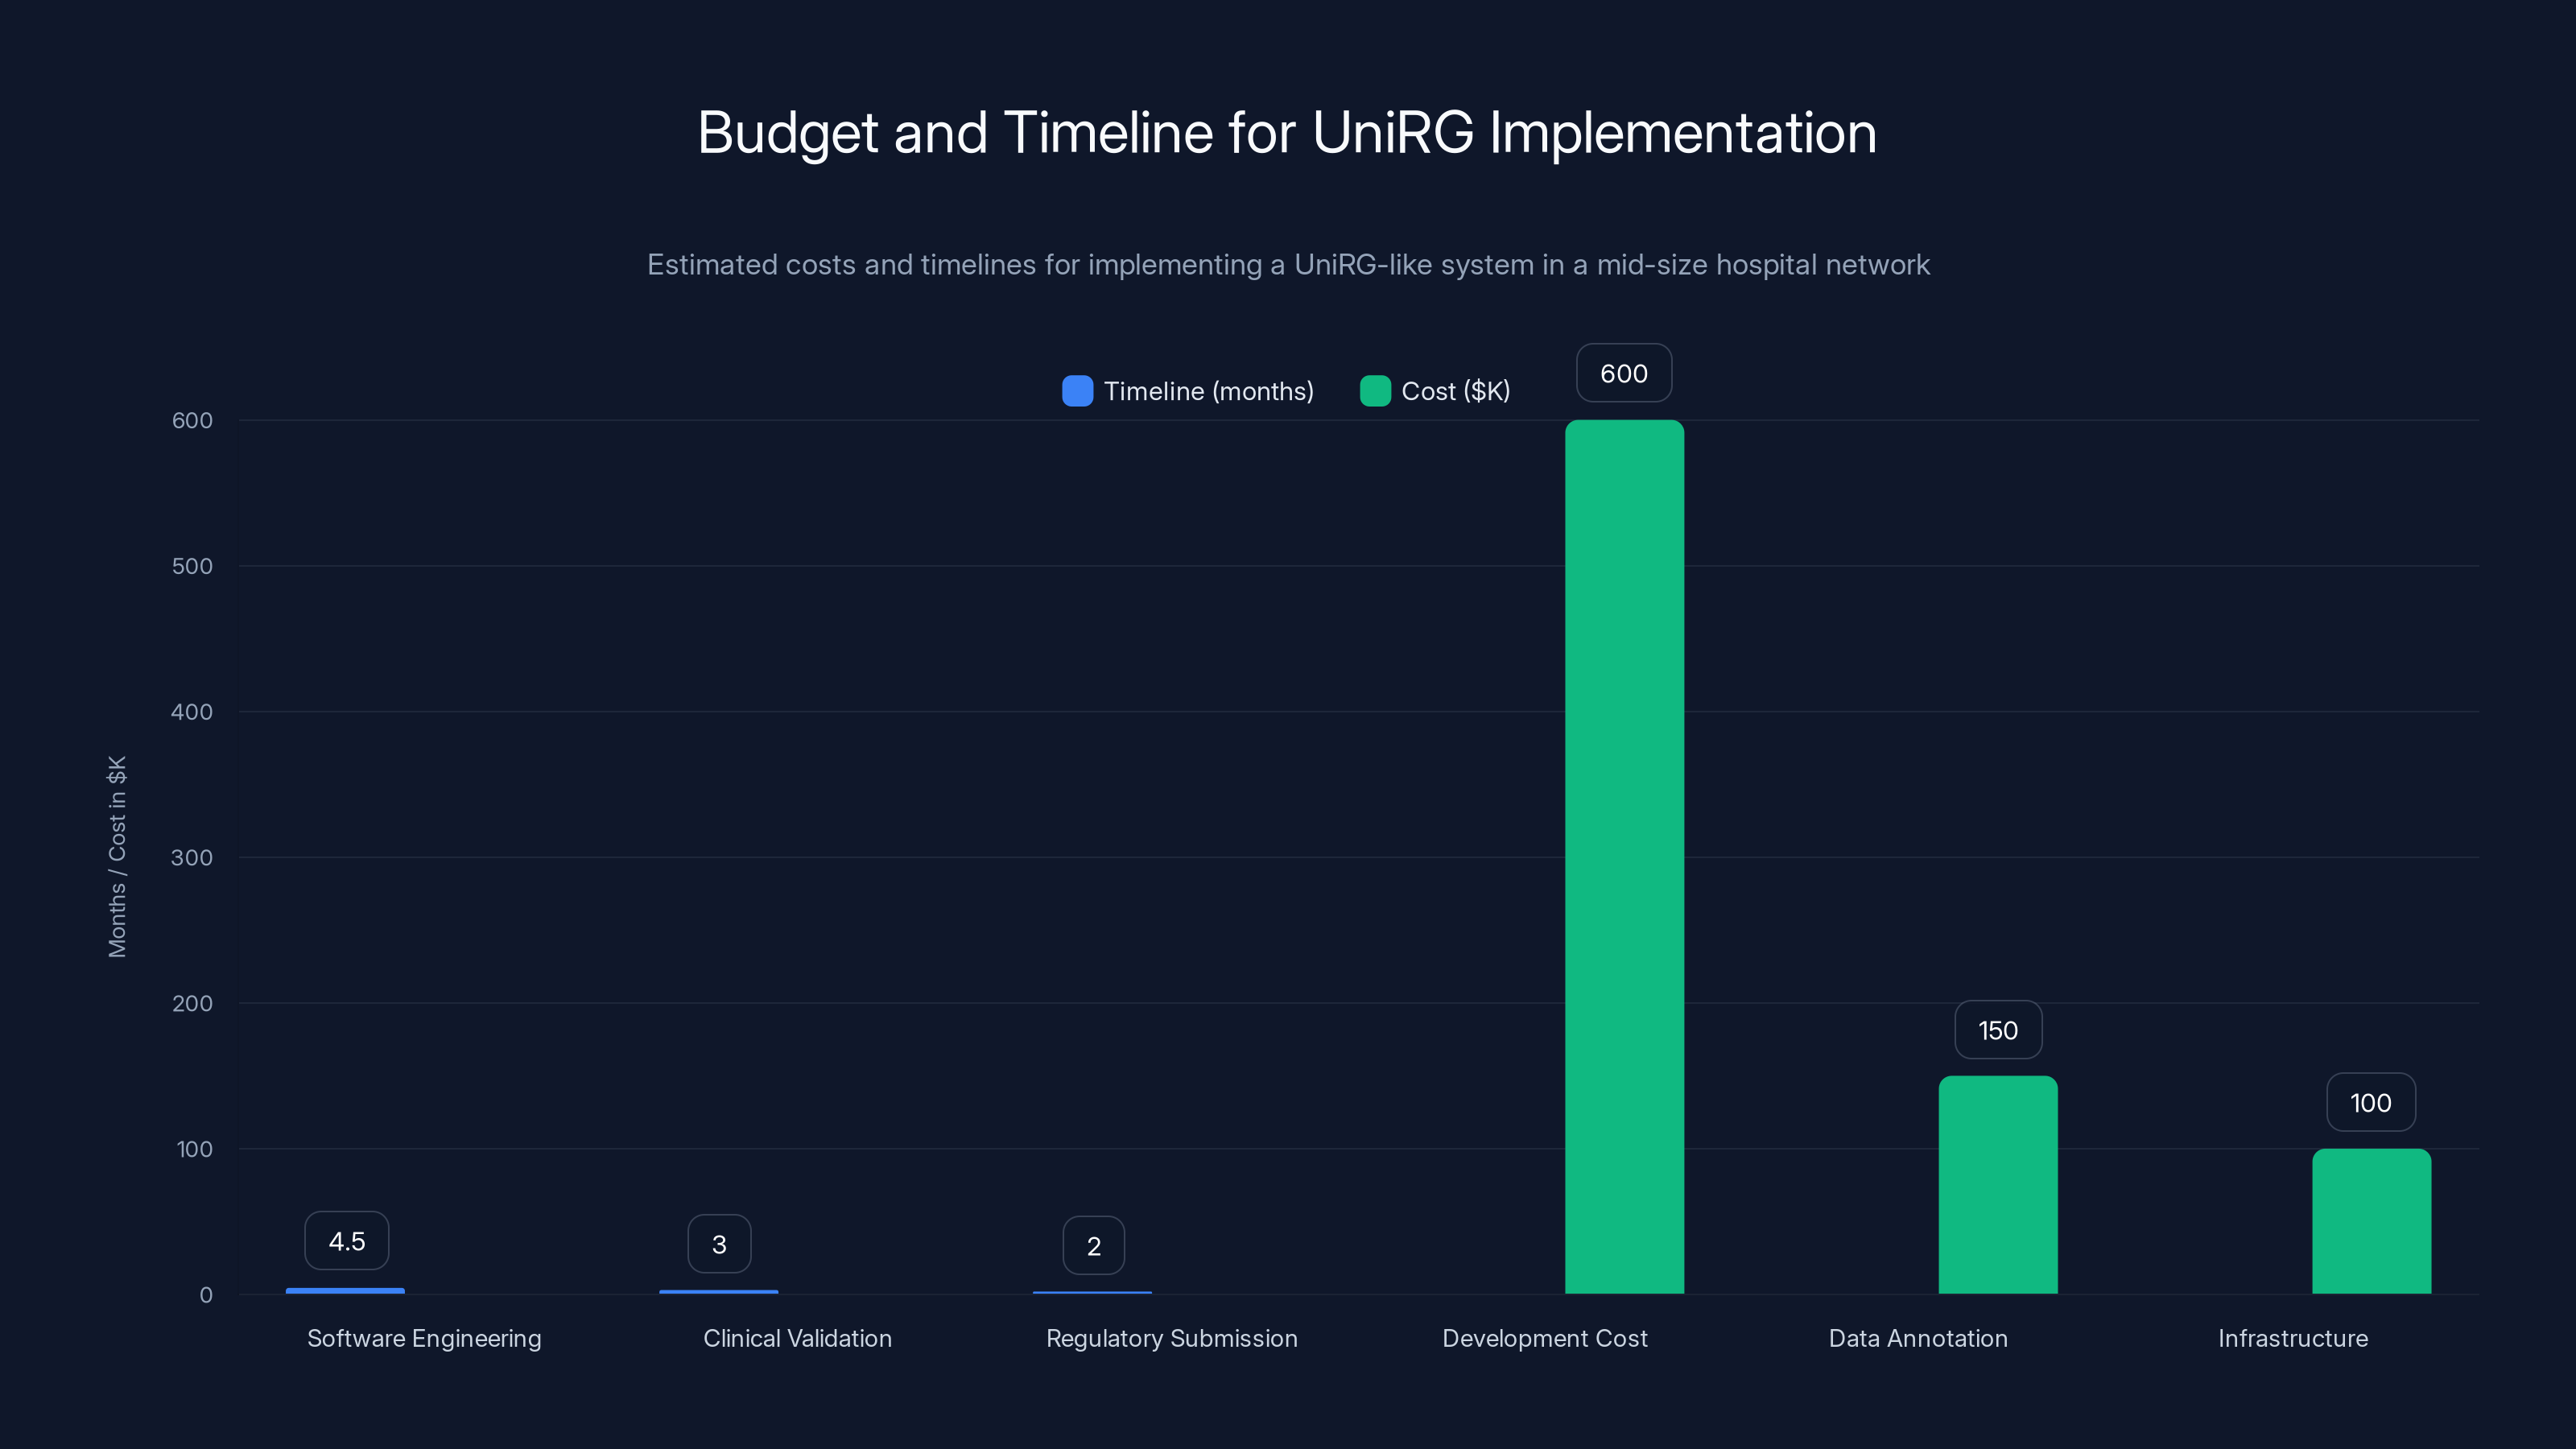Click the blue Timeline (months) legend swatch
Viewport: 2576px width, 1449px height.
pyautogui.click(x=1077, y=391)
